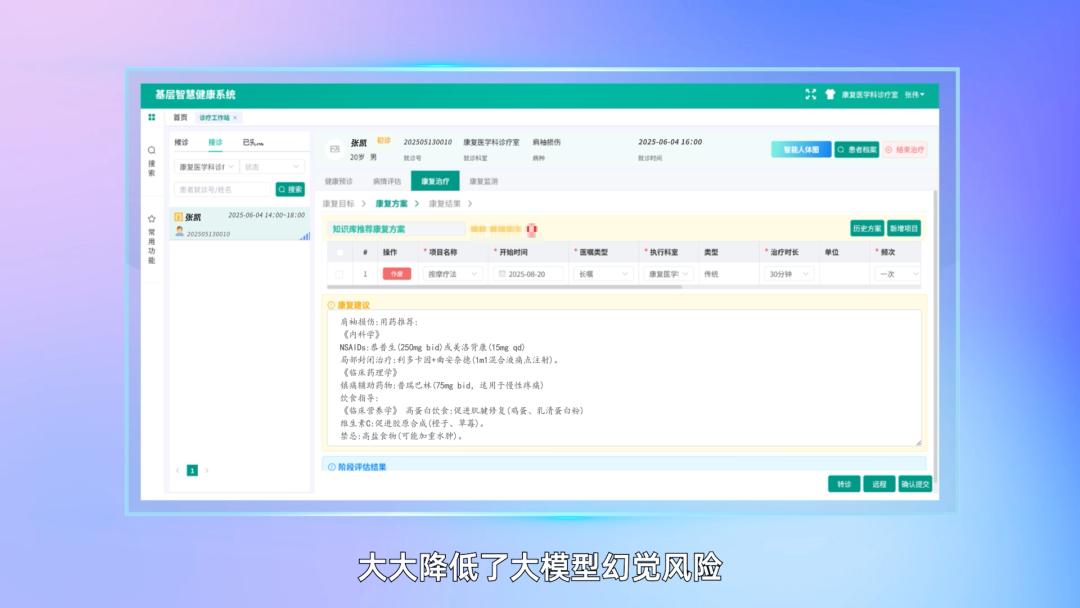1080x608 pixels.
Task: Select the 候诊 tab
Action: pyautogui.click(x=181, y=143)
